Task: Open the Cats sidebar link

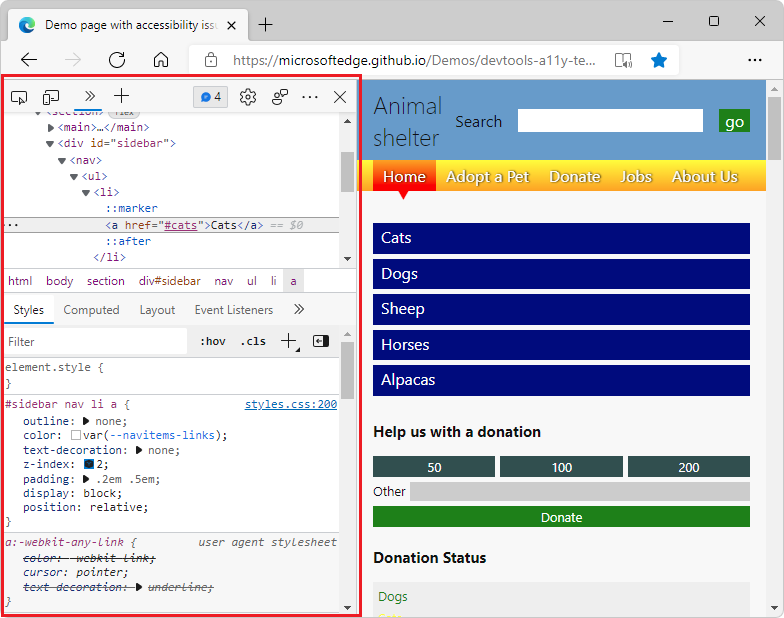Action: [x=561, y=238]
